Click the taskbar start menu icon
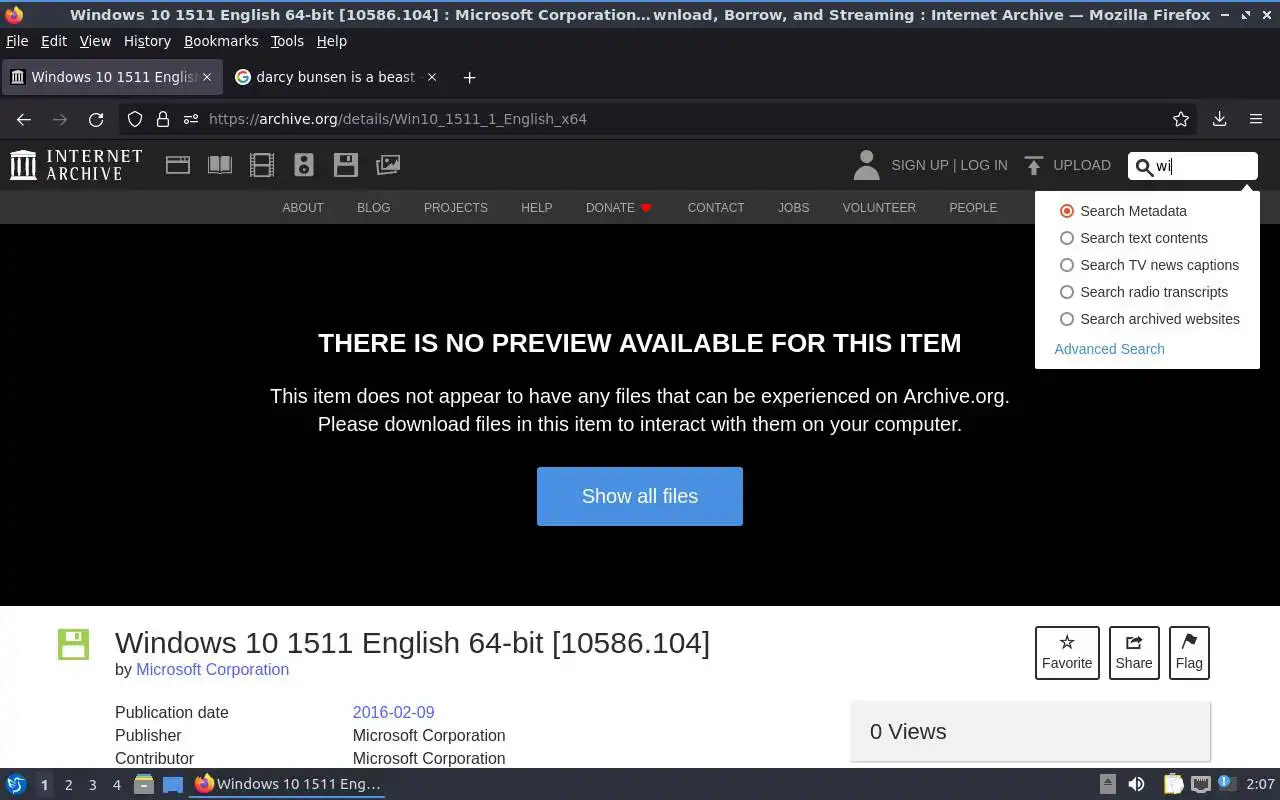1280x800 pixels. coord(16,784)
